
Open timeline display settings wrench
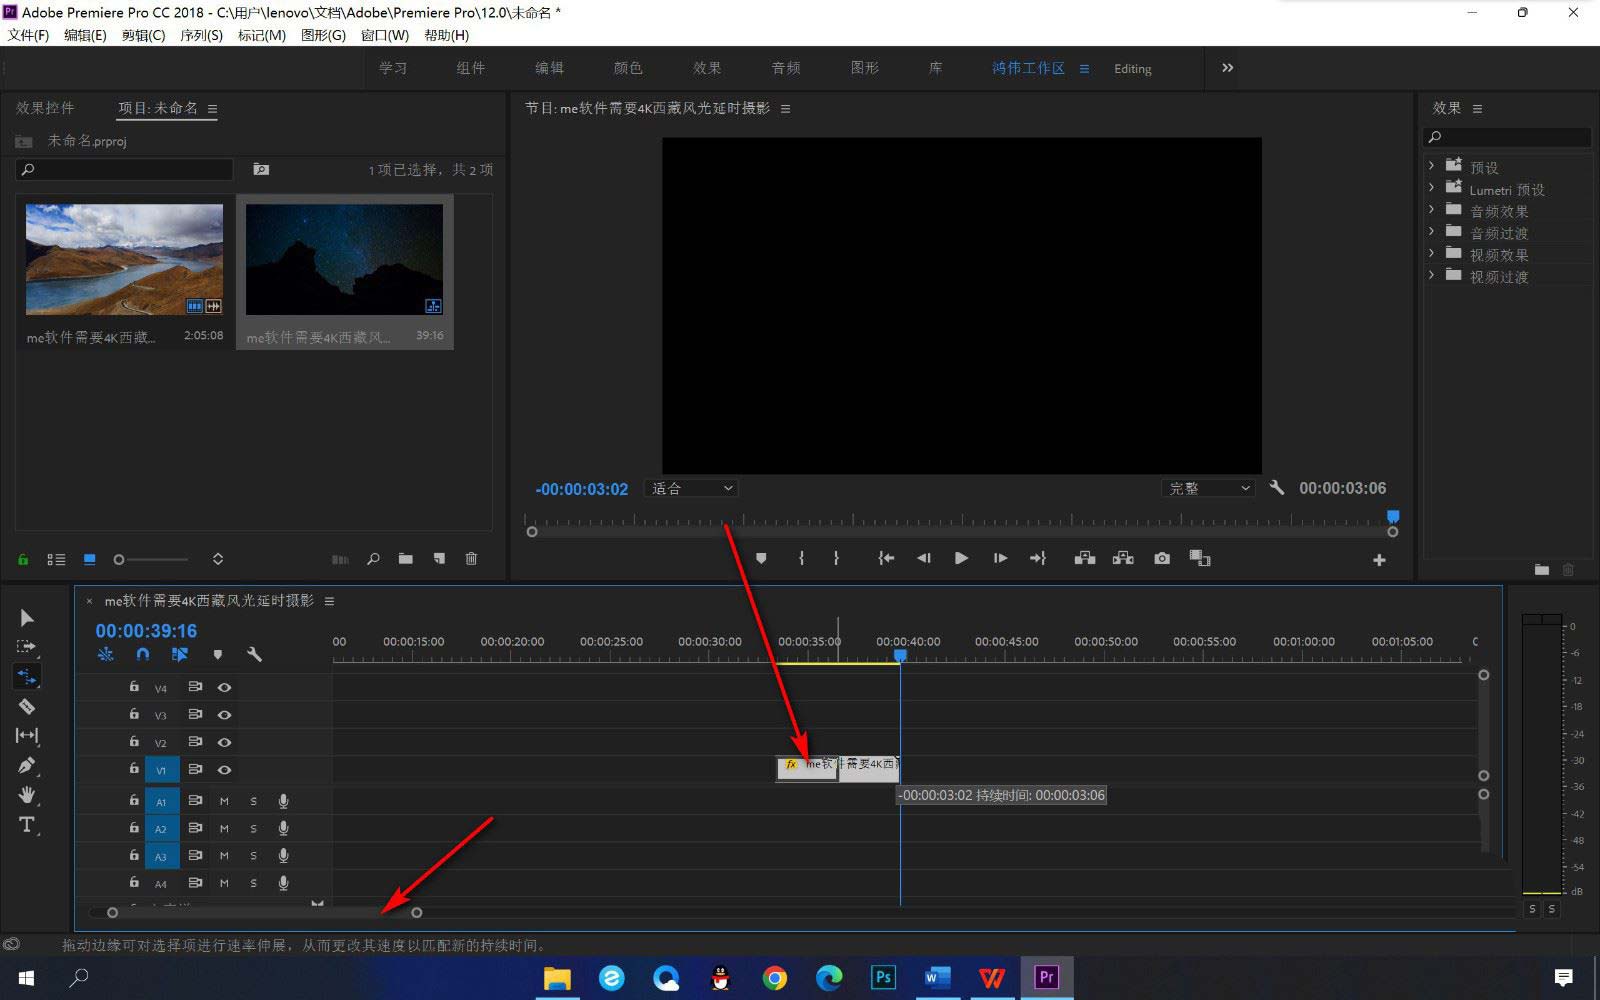coord(254,654)
